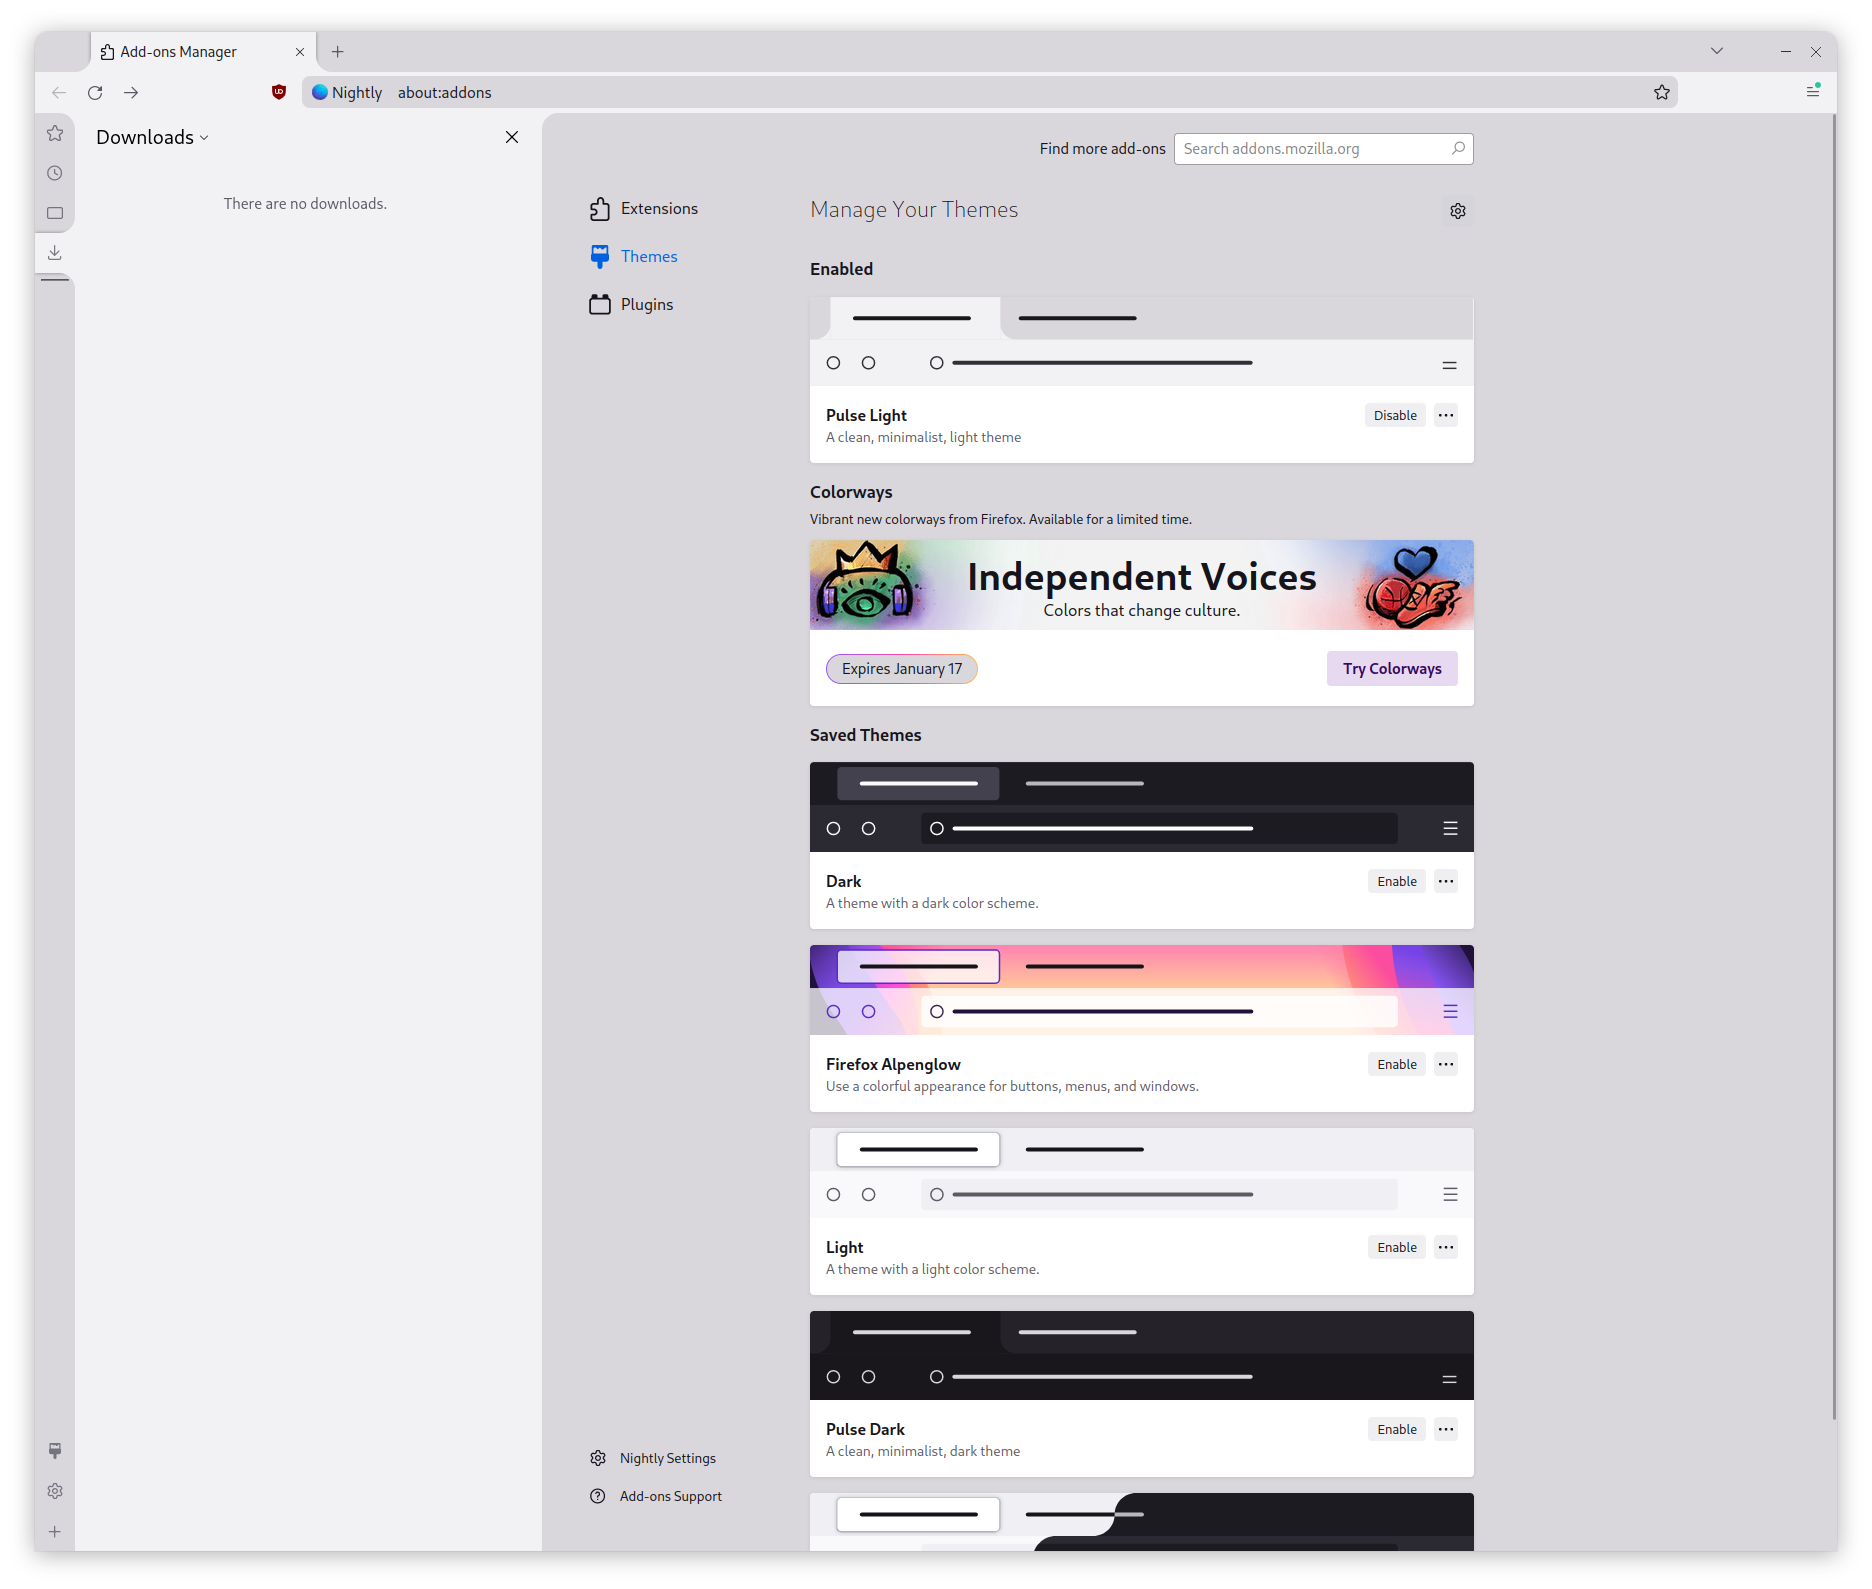Click the back navigation arrow
This screenshot has width=1872, height=1589.
59,92
